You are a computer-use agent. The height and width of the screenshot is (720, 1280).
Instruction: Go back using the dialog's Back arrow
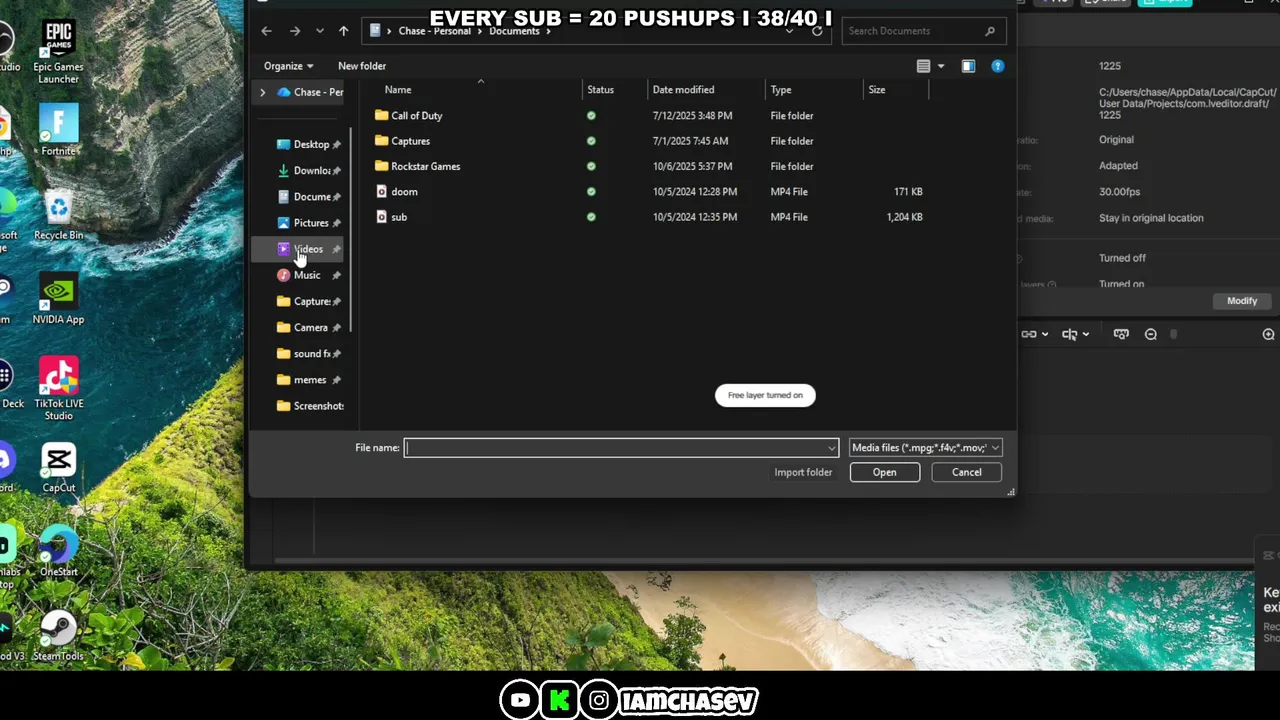click(x=266, y=31)
